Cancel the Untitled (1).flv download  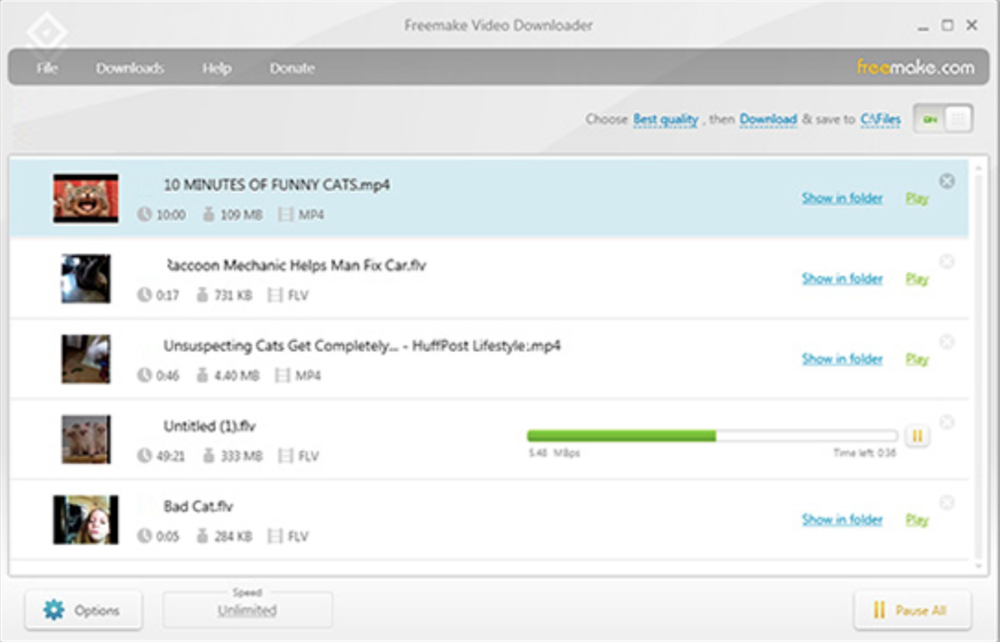946,422
